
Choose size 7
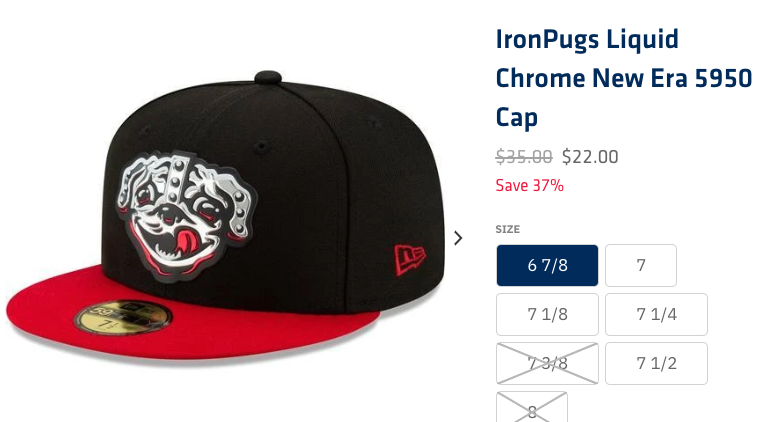tap(641, 265)
